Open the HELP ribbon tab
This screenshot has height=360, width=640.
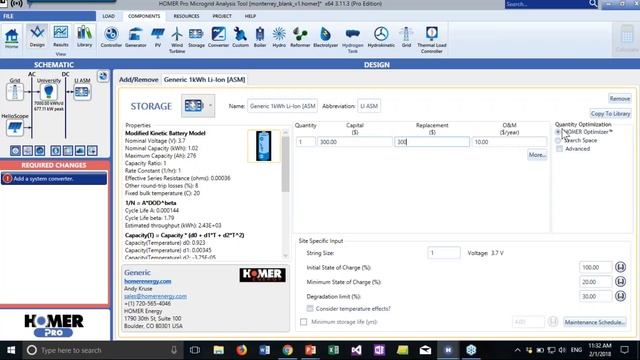(x=250, y=16)
